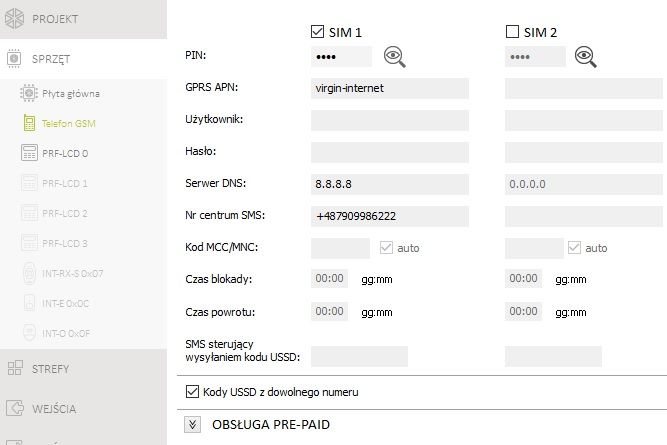Screen dimensions: 667x445
Task: Open the PROJEKT section icon
Action: [14, 19]
